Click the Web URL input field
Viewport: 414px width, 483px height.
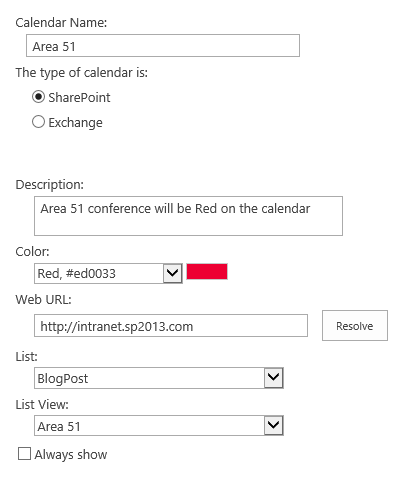click(171, 326)
